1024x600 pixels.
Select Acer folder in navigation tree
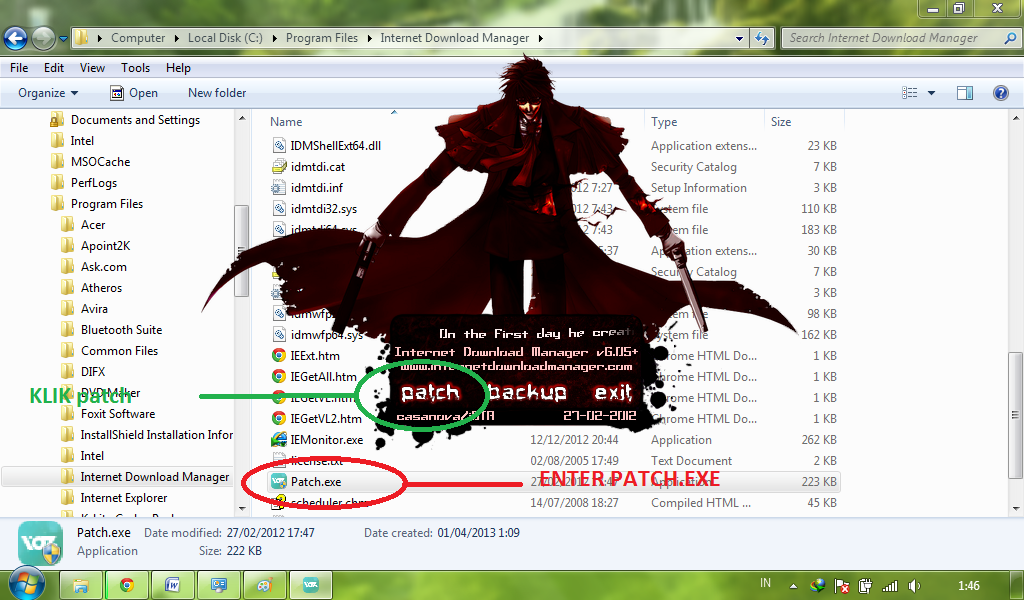point(93,225)
